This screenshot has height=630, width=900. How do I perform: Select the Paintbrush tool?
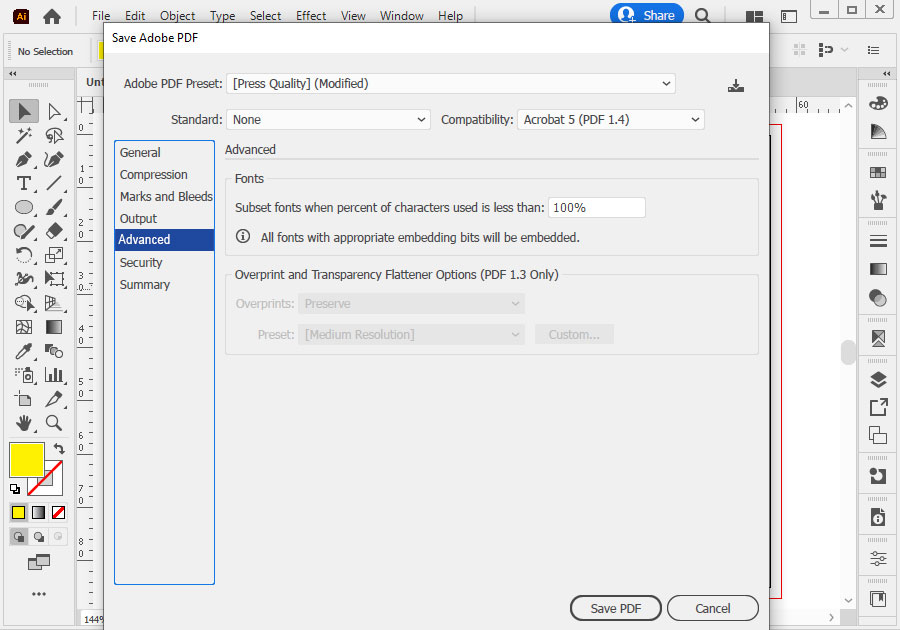point(54,207)
